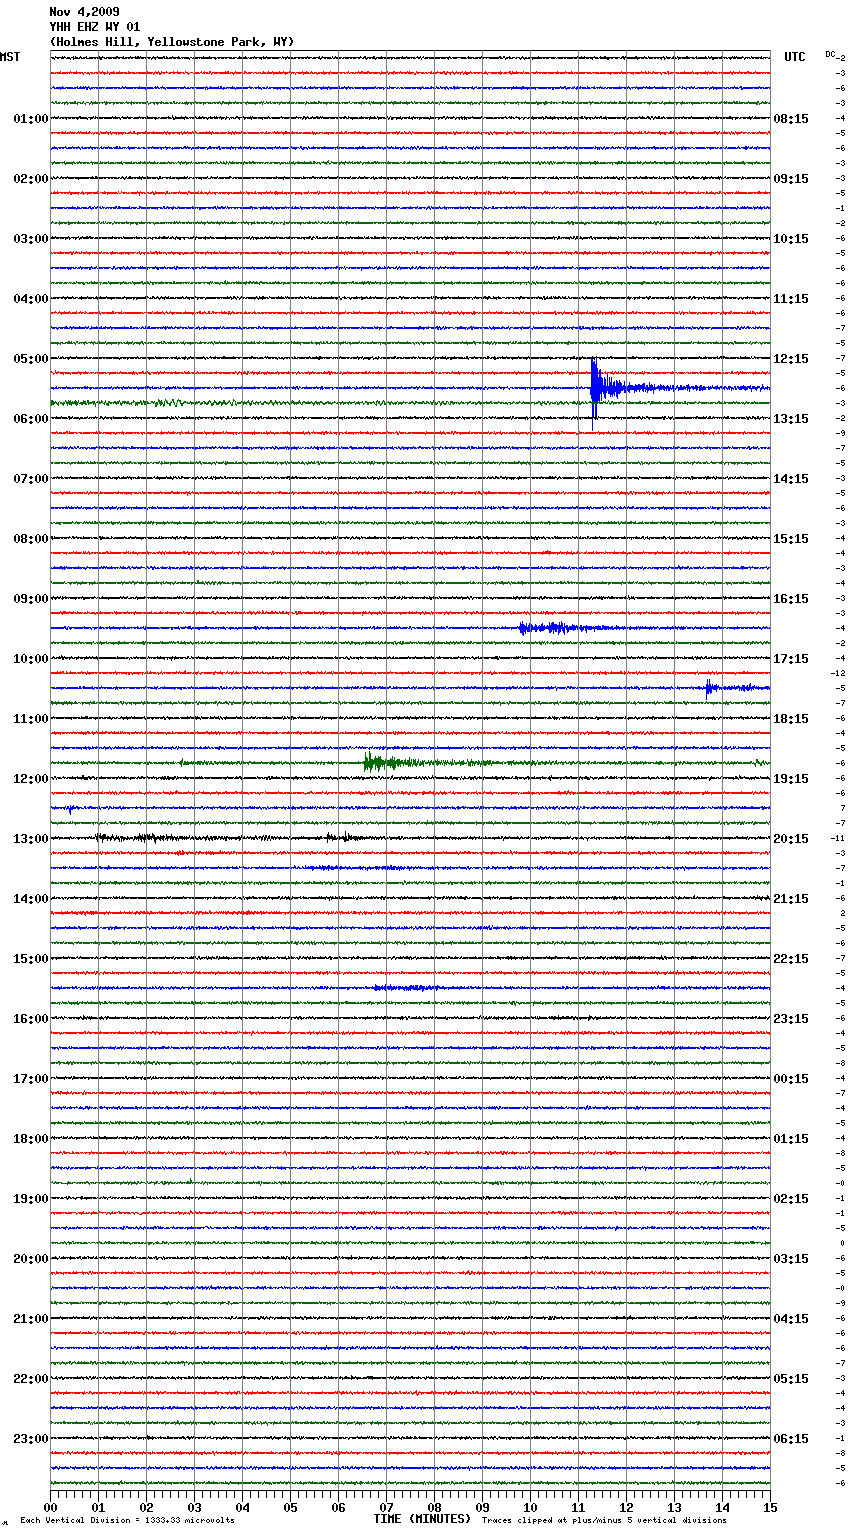850x1534 pixels.
Task: Click the 08:15 UTC time label
Action: (791, 119)
